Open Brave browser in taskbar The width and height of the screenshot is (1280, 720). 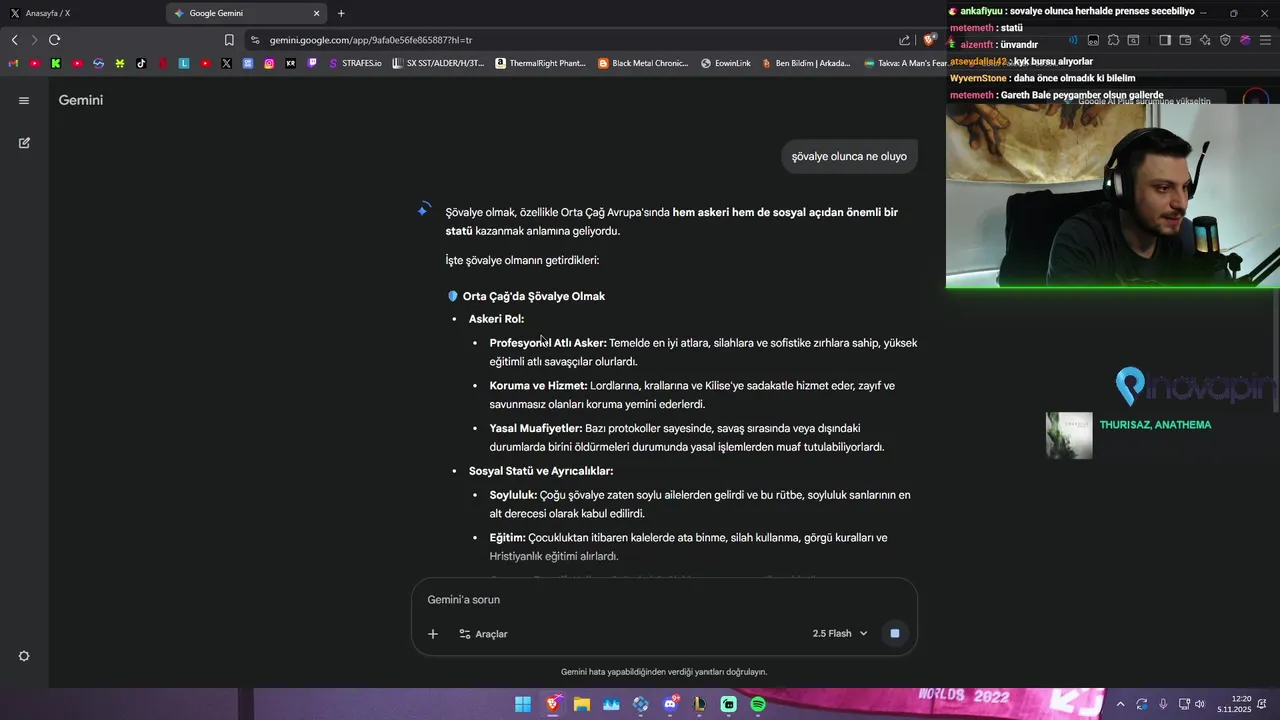click(x=553, y=704)
